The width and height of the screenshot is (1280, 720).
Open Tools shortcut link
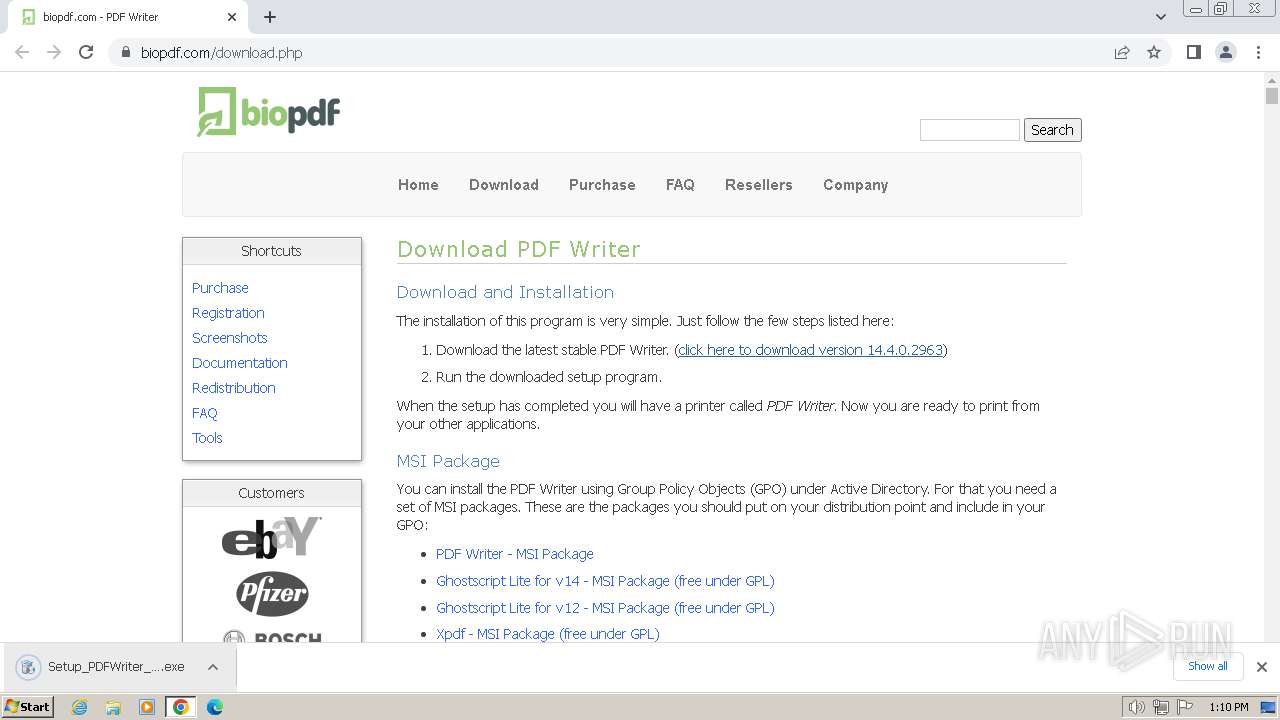(207, 438)
